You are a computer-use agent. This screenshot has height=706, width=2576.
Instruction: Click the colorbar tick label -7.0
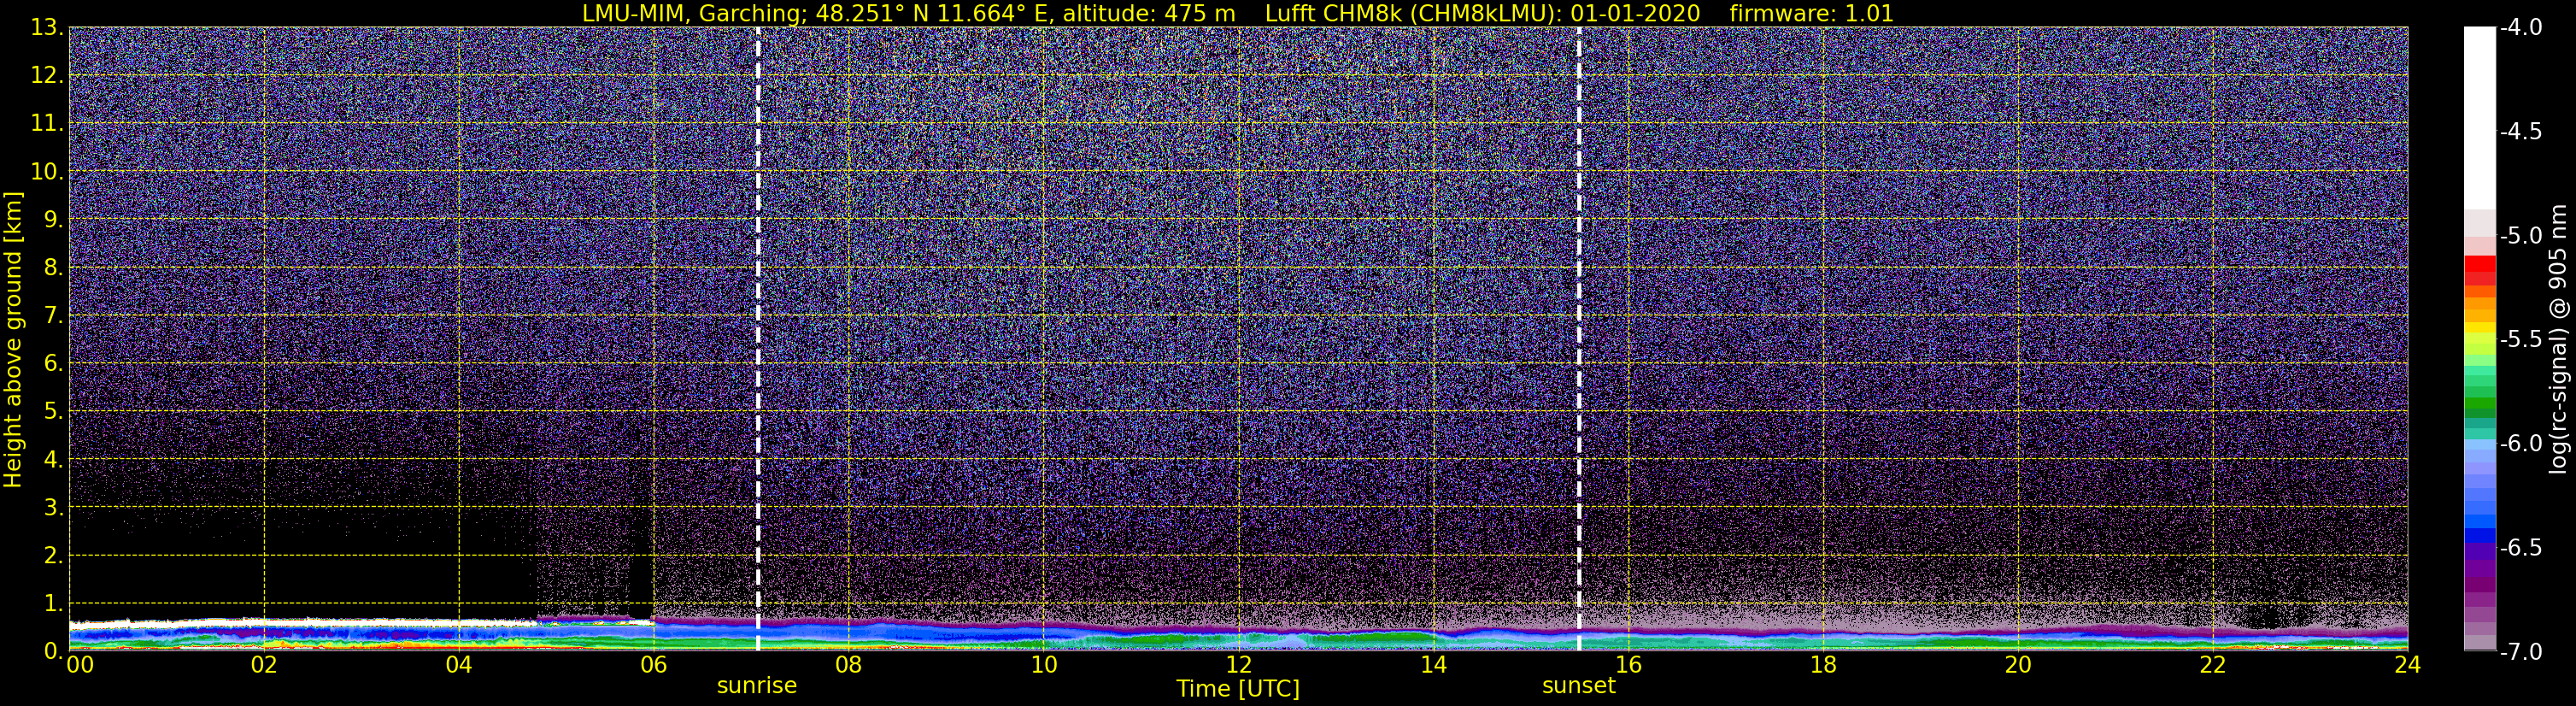2520,652
